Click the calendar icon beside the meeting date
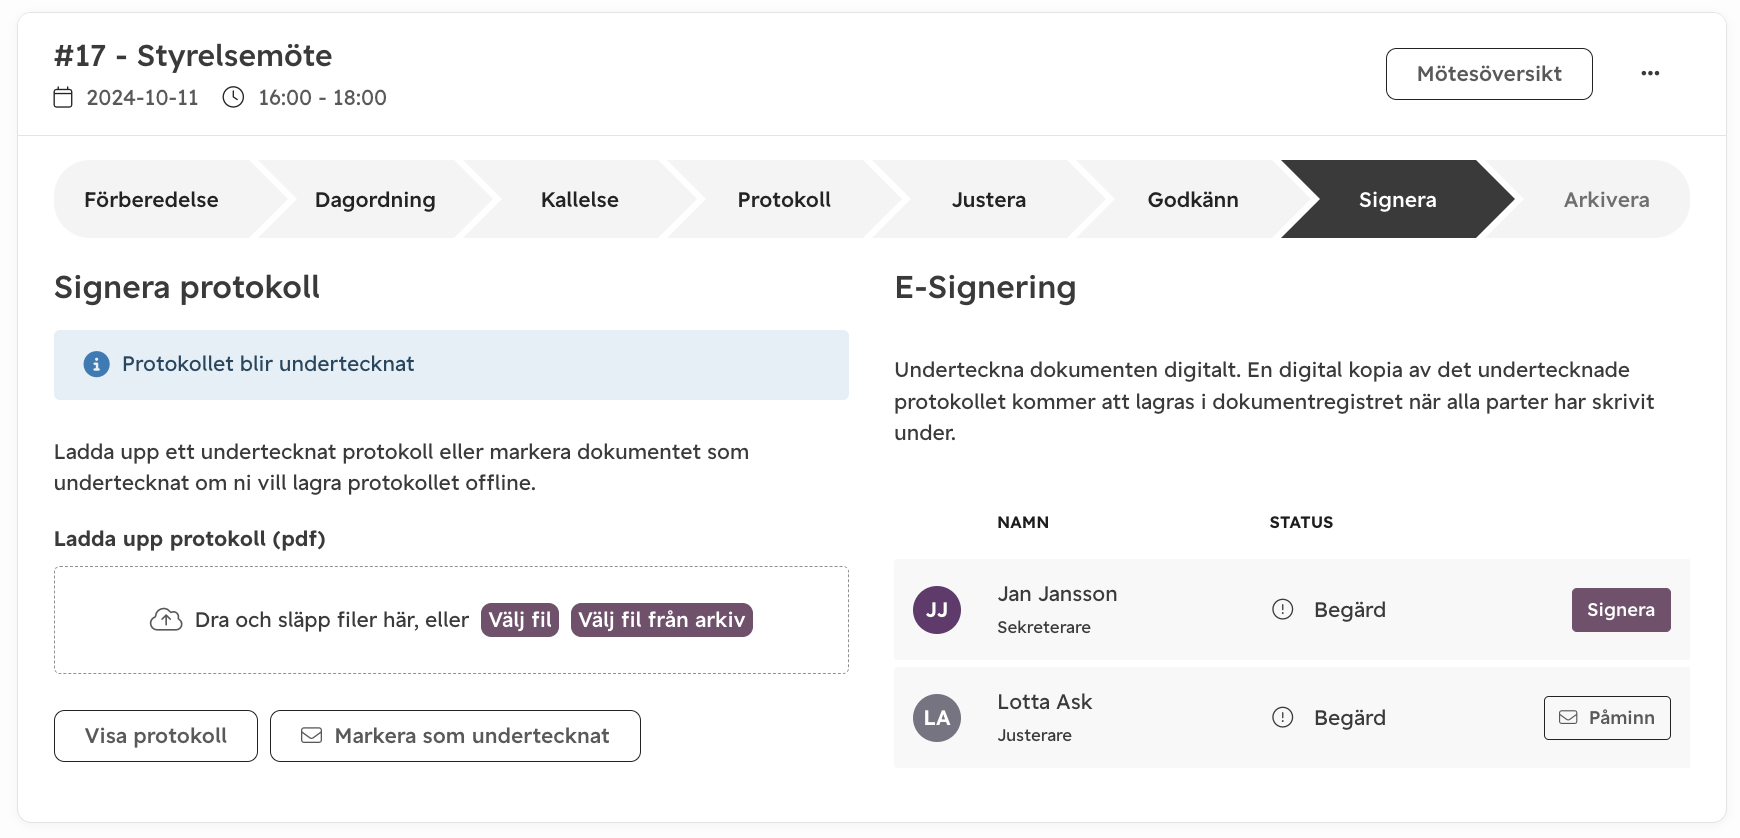 (x=63, y=97)
